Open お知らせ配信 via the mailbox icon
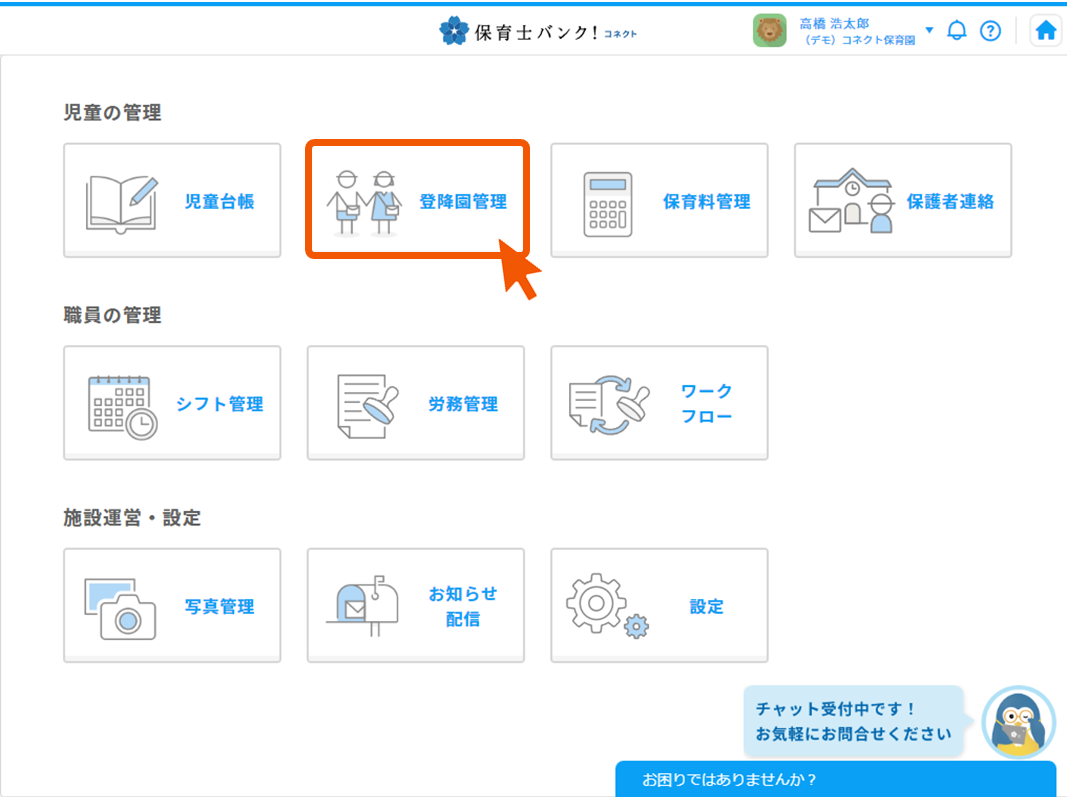 point(416,605)
